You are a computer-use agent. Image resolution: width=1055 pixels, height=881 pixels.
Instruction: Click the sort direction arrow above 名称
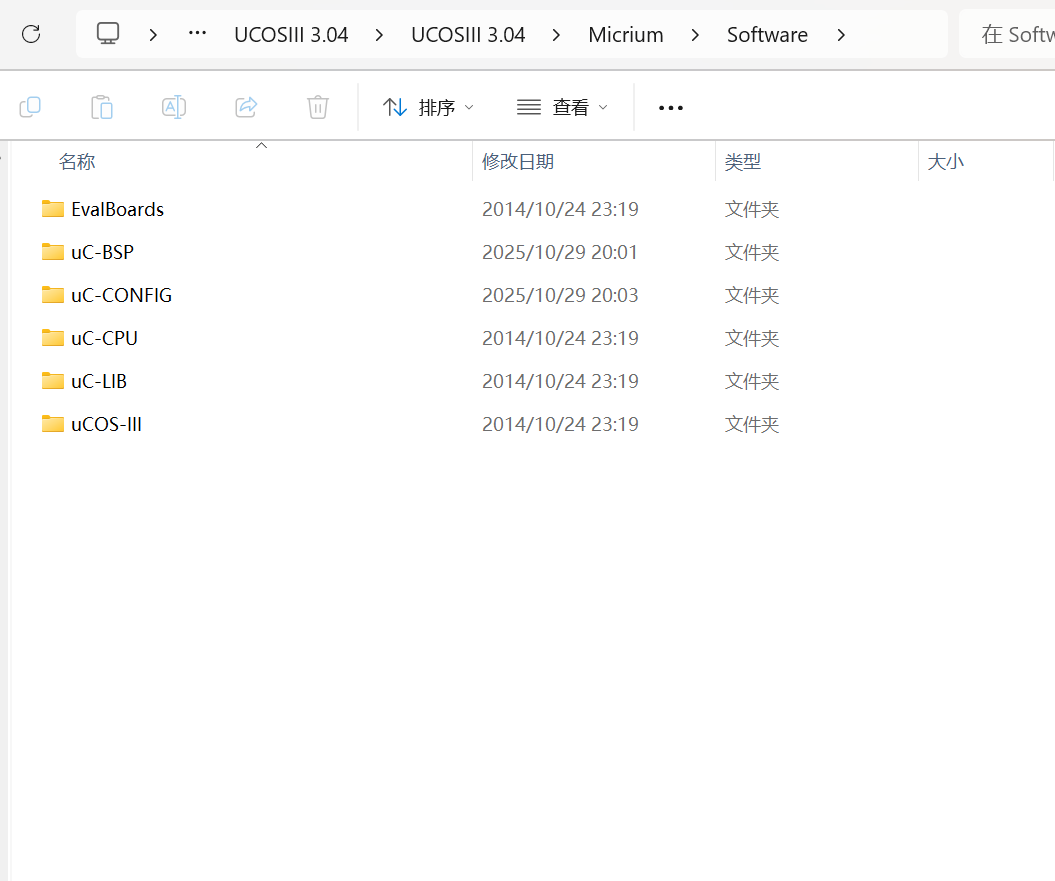[x=262, y=145]
